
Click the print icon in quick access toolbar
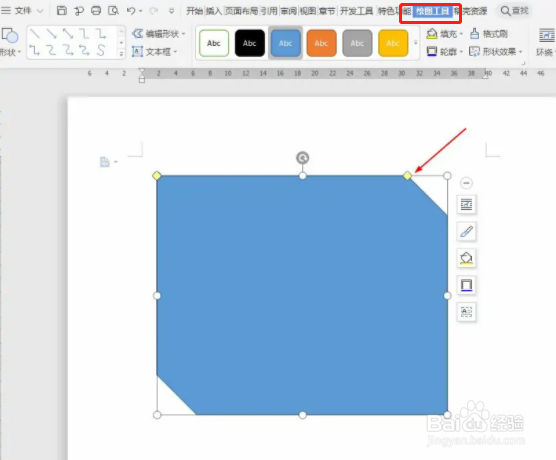click(96, 11)
